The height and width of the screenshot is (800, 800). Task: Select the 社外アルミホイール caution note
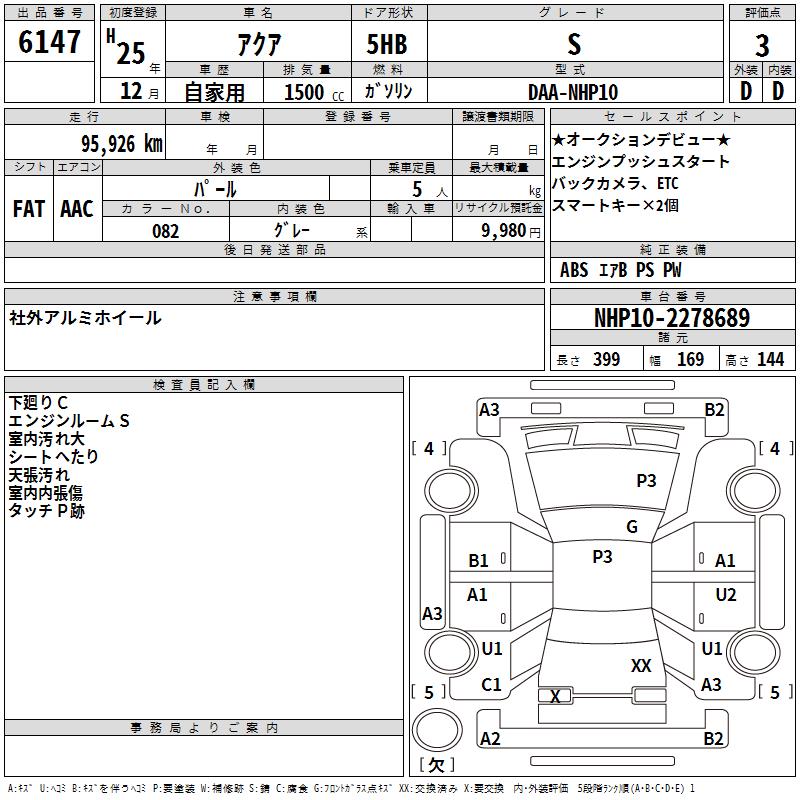(x=85, y=318)
